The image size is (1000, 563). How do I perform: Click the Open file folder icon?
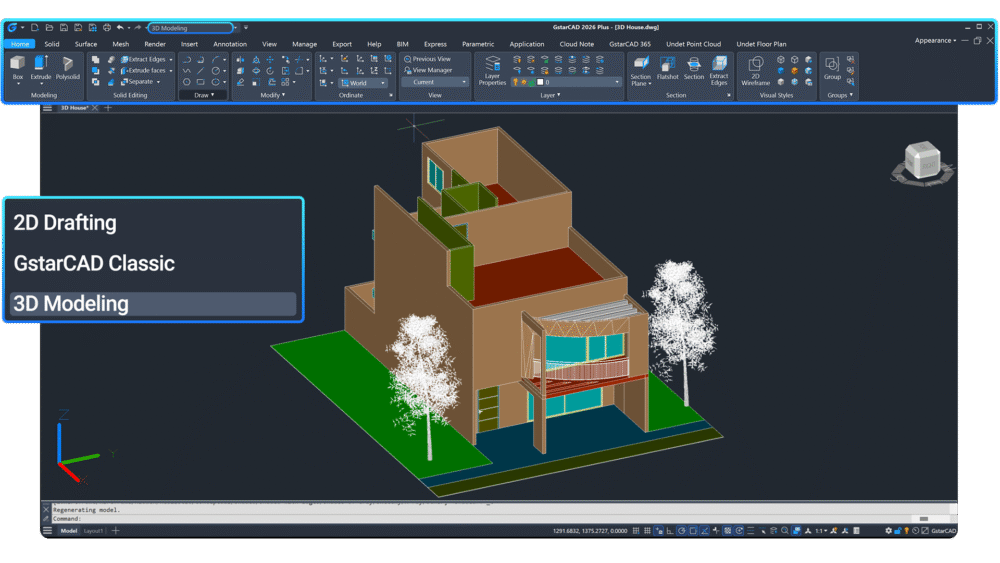pyautogui.click(x=49, y=27)
